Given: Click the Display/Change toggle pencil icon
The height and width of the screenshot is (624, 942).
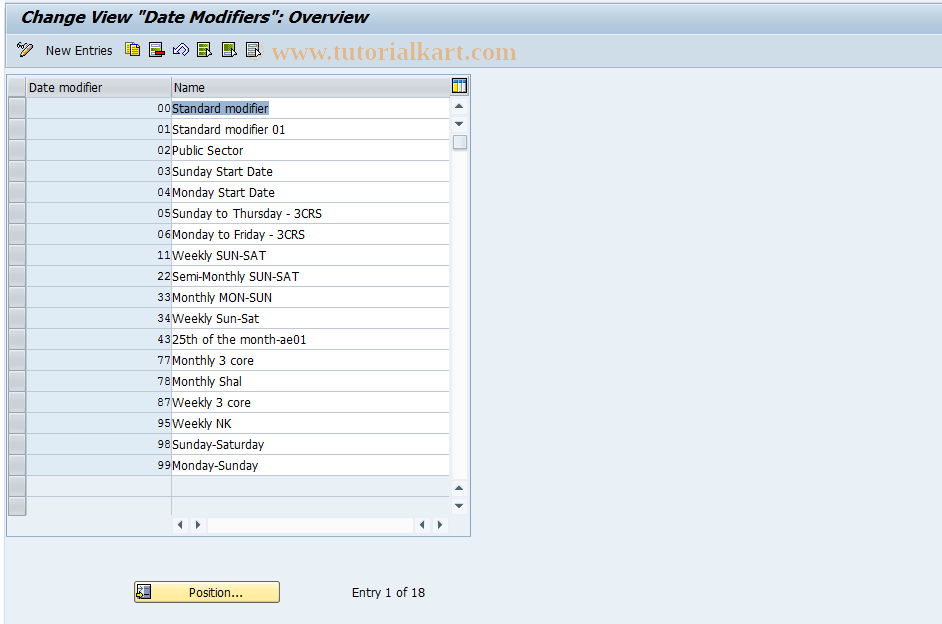Looking at the screenshot, I should pyautogui.click(x=25, y=50).
